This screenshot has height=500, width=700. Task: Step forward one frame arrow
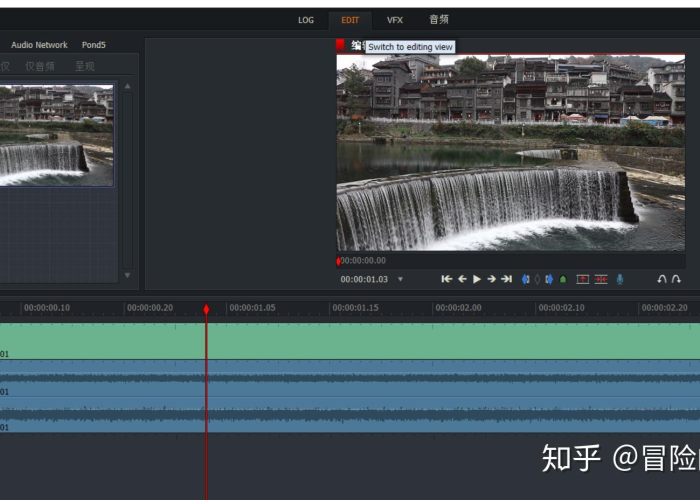click(x=492, y=279)
